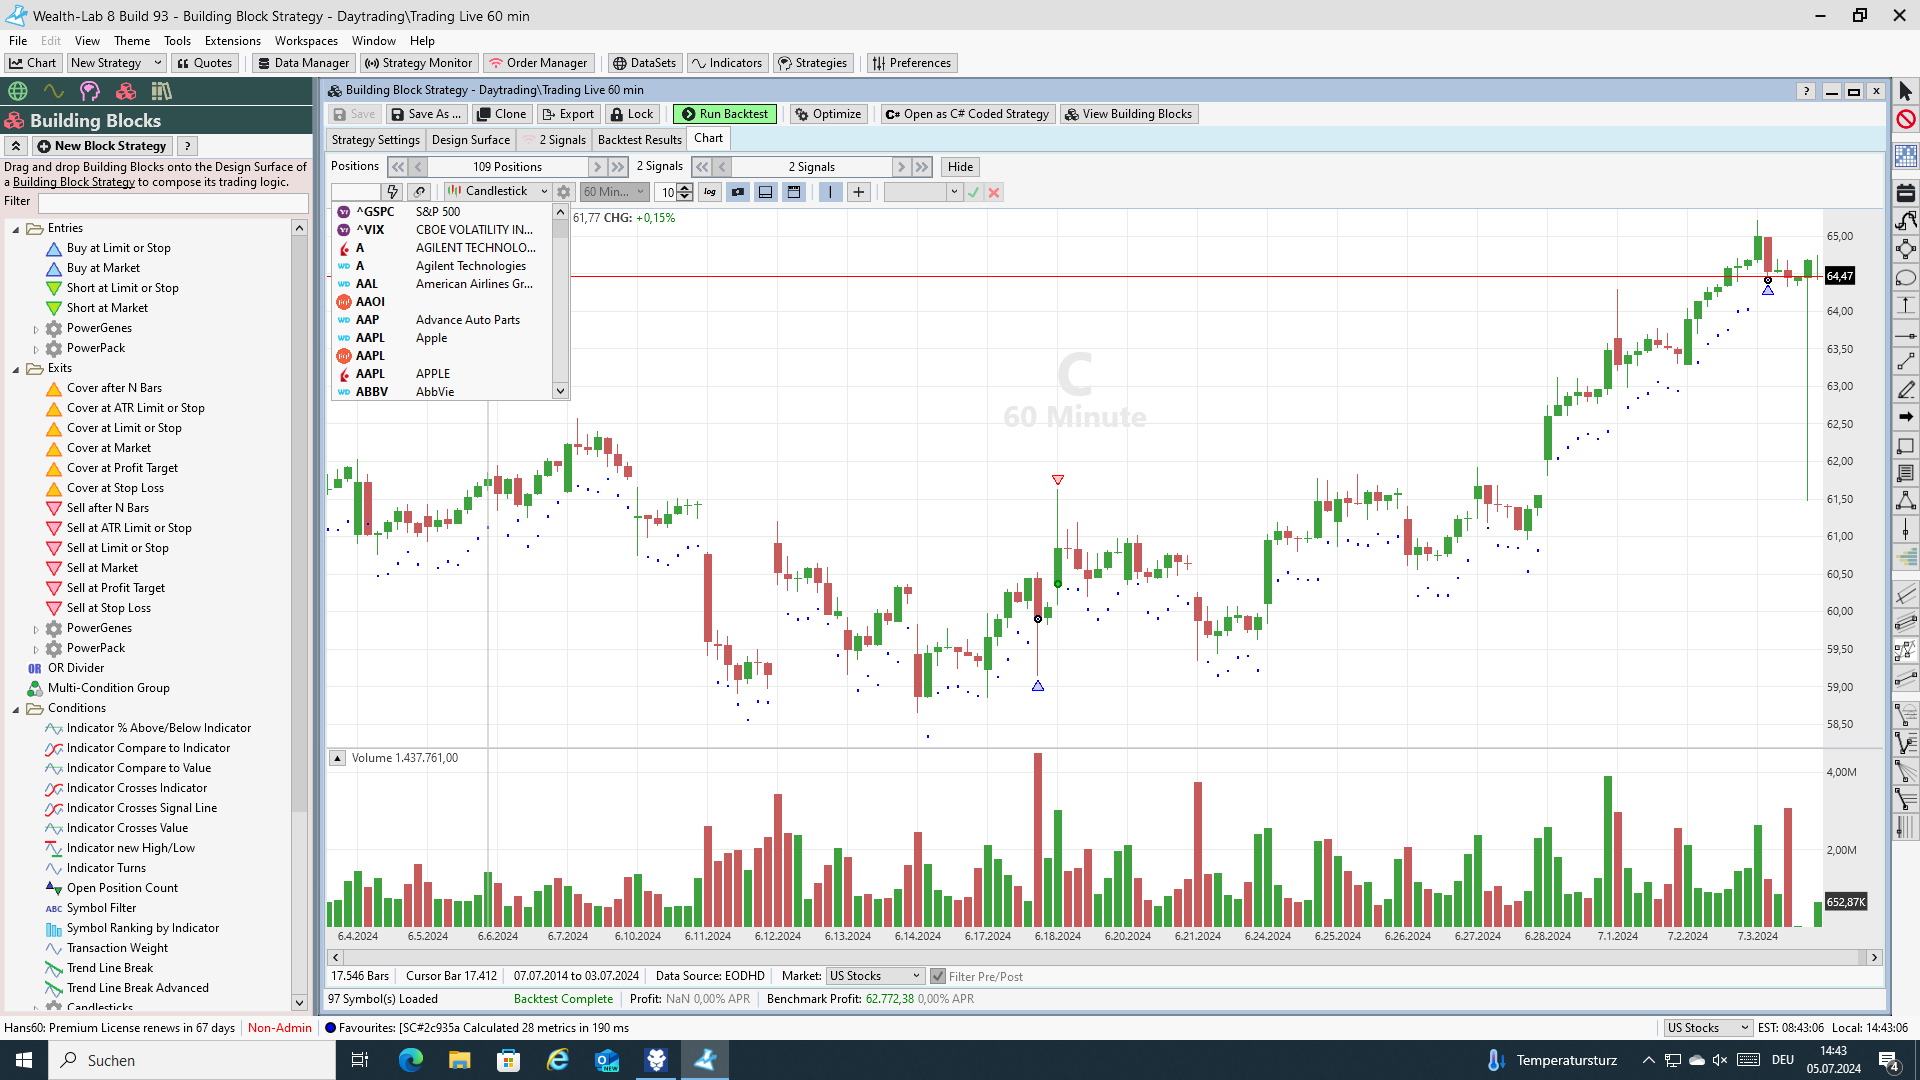Click the lightning bolt icon by symbol box
The width and height of the screenshot is (1920, 1080).
[x=393, y=192]
